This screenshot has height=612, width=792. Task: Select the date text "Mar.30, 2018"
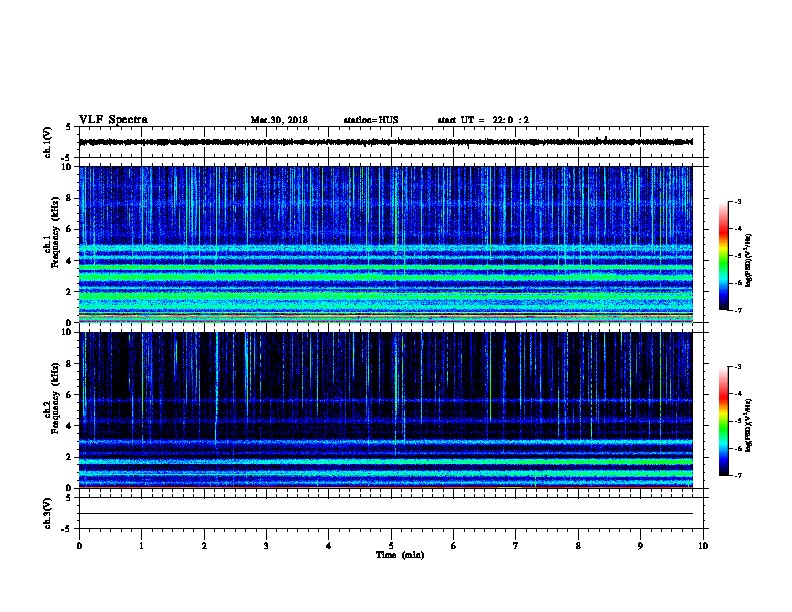279,120
